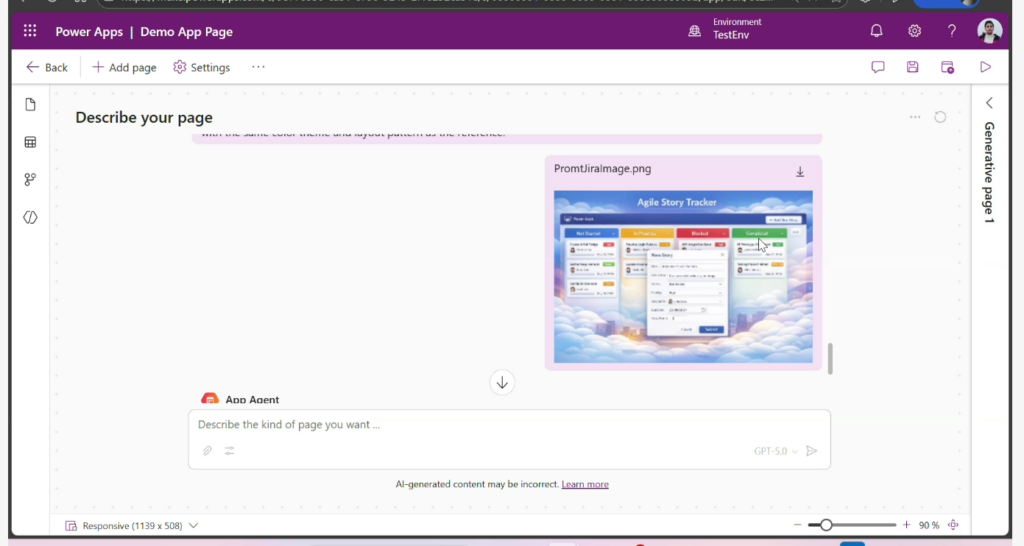This screenshot has height=546, width=1024.
Task: Click the restart conversation icon
Action: (940, 117)
